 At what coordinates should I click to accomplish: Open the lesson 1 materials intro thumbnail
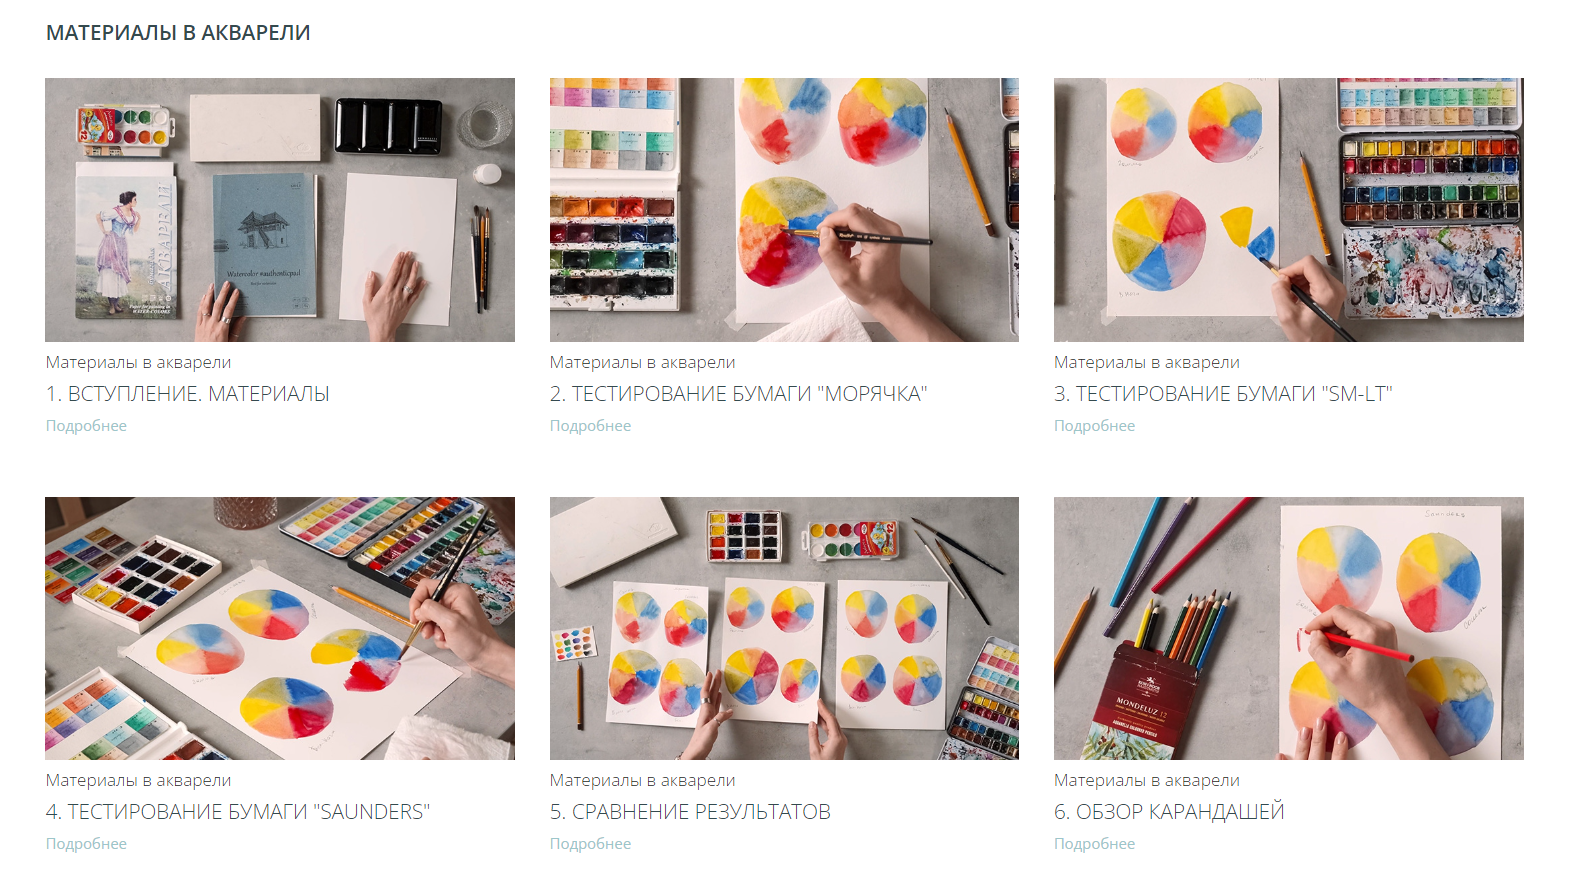(280, 210)
